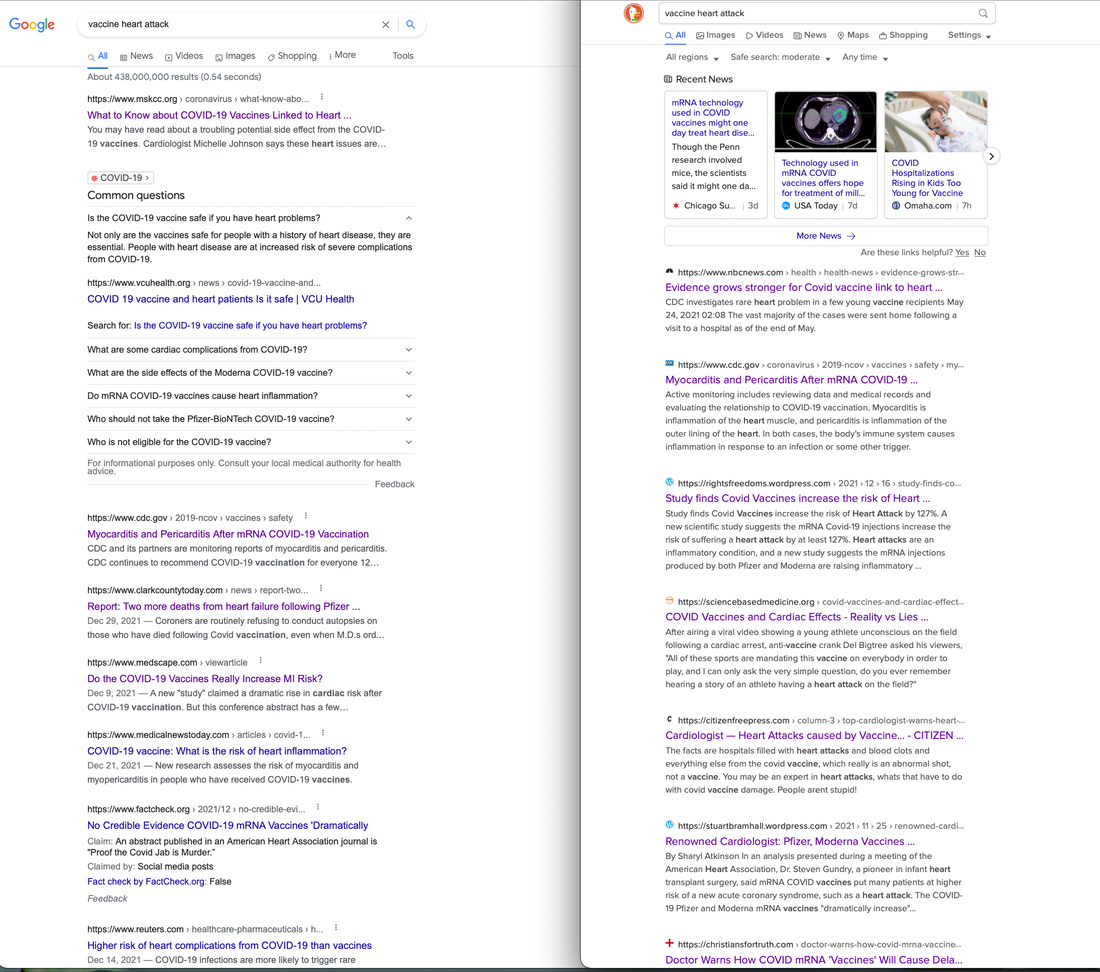Click the Google magnifier search icon
The height and width of the screenshot is (972, 1100).
pyautogui.click(x=410, y=25)
